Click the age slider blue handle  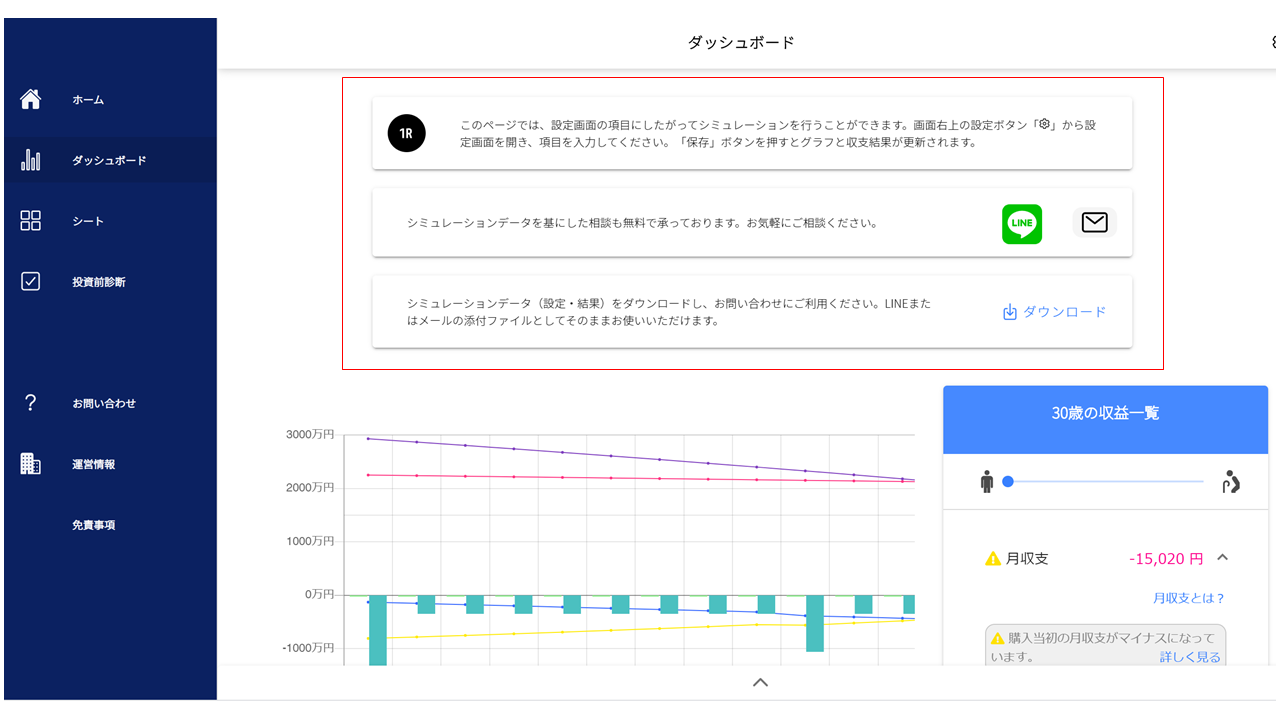1008,482
